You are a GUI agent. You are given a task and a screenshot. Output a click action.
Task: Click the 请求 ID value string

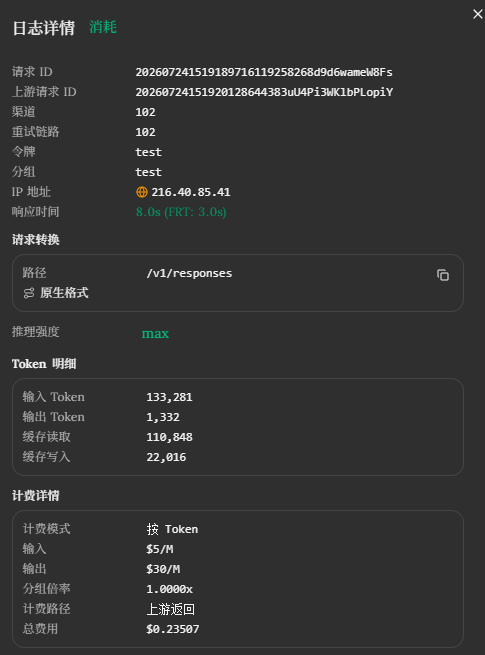pyautogui.click(x=264, y=72)
